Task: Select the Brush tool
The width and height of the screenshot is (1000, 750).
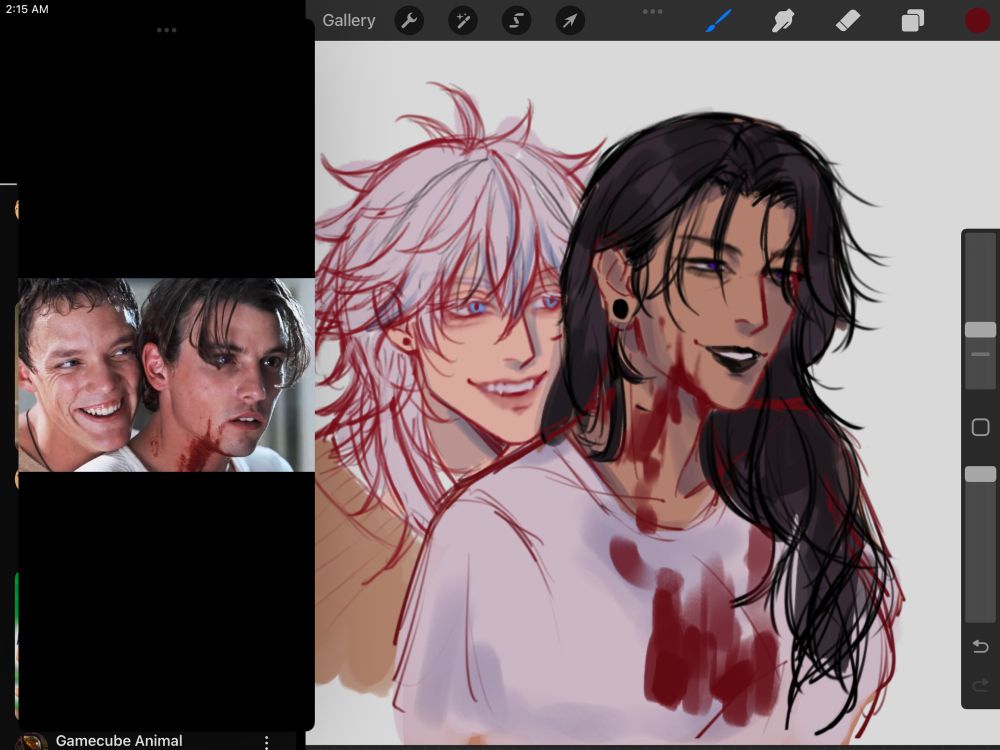Action: pyautogui.click(x=719, y=21)
